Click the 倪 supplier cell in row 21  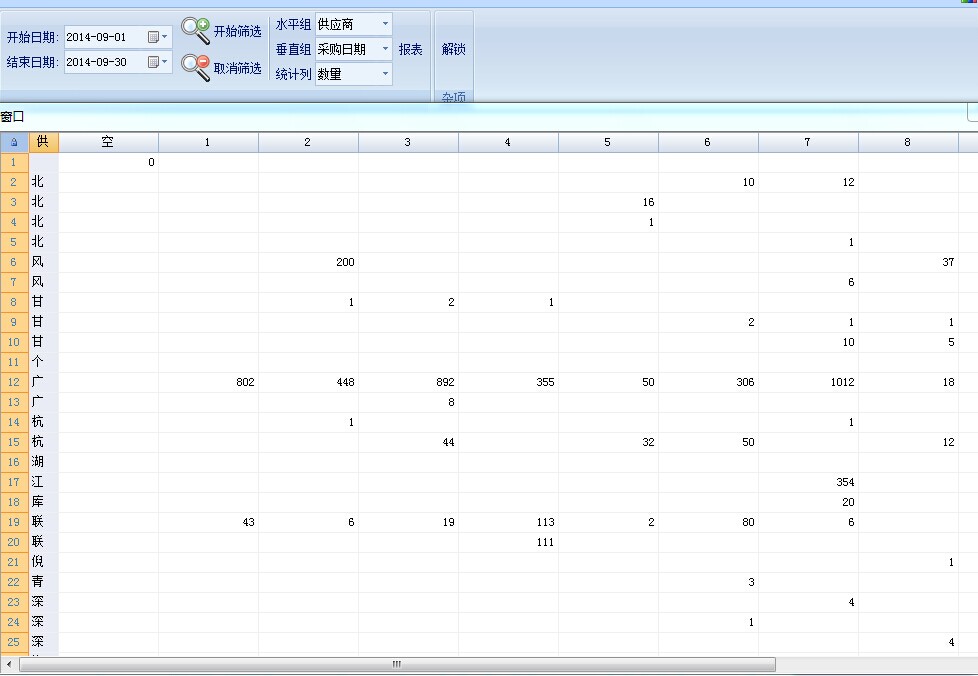[43, 563]
